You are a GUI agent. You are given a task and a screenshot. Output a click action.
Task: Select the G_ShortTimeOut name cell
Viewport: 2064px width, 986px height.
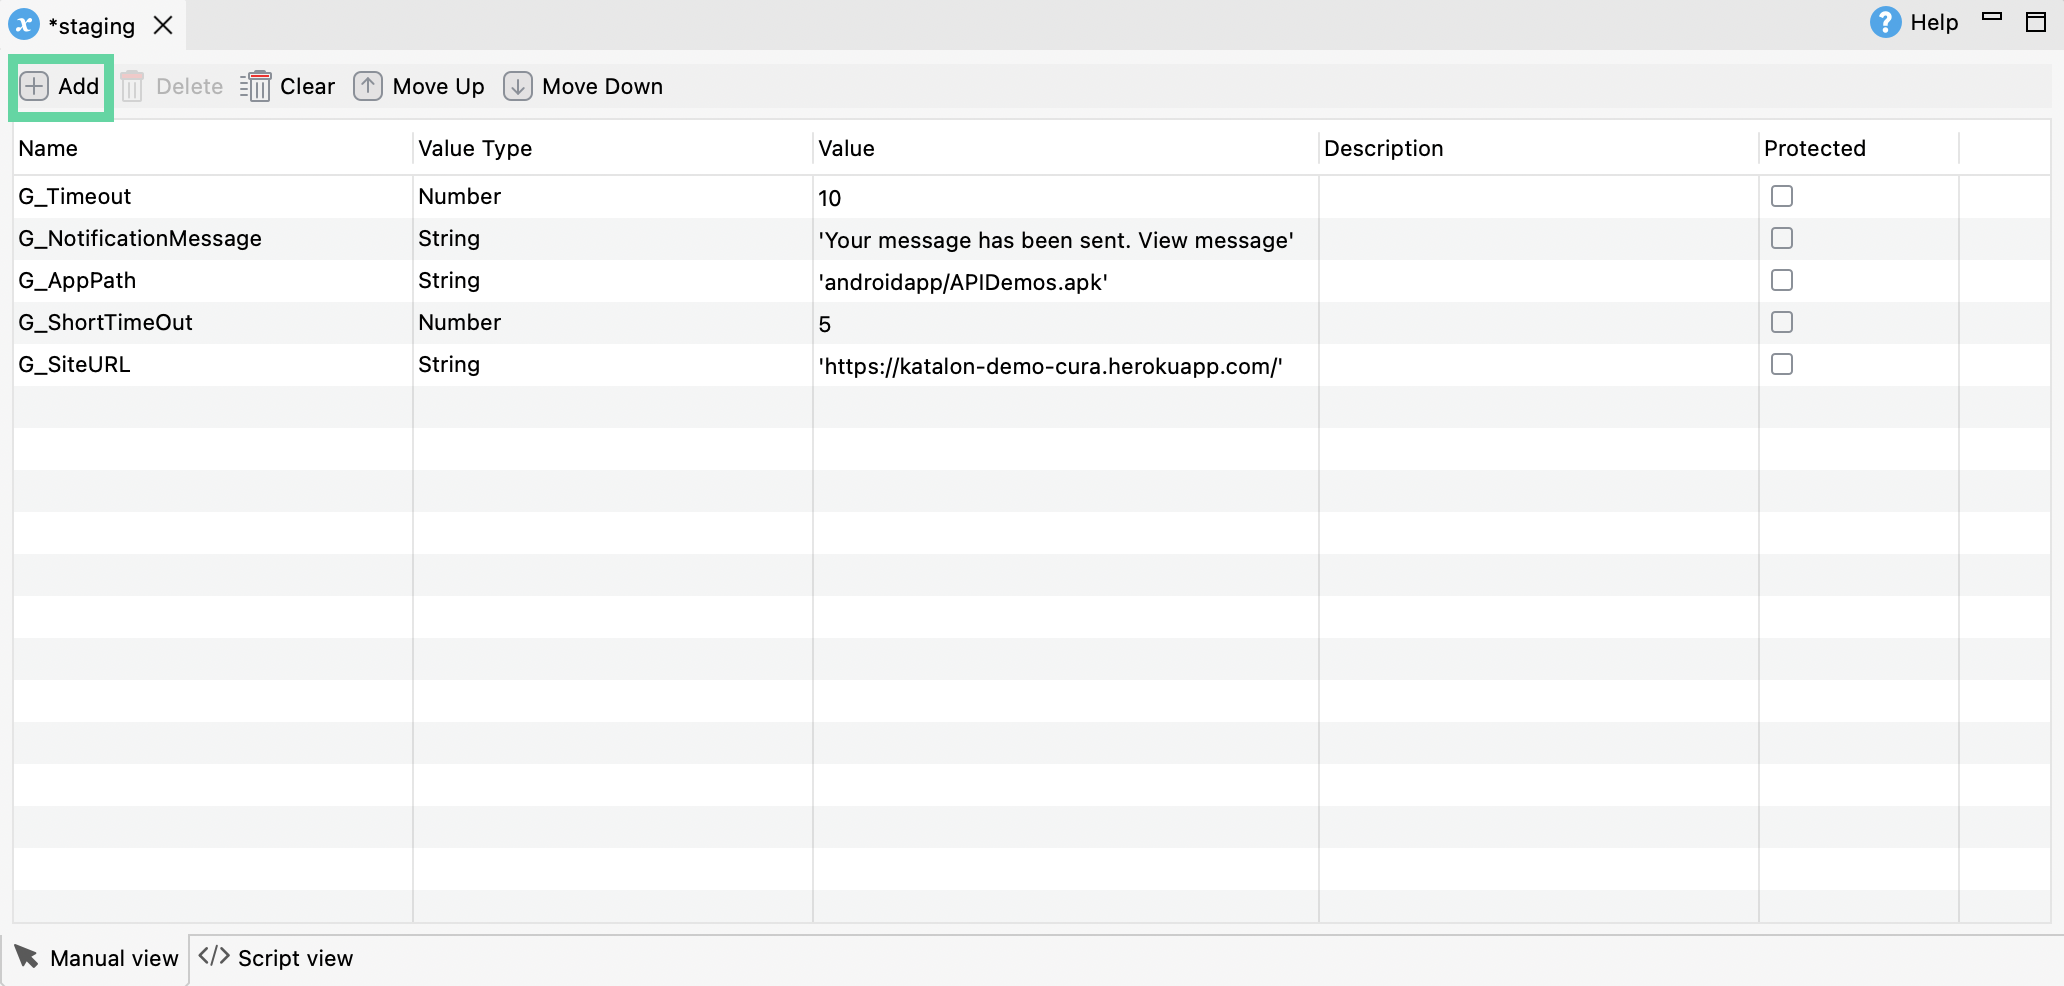coord(213,323)
